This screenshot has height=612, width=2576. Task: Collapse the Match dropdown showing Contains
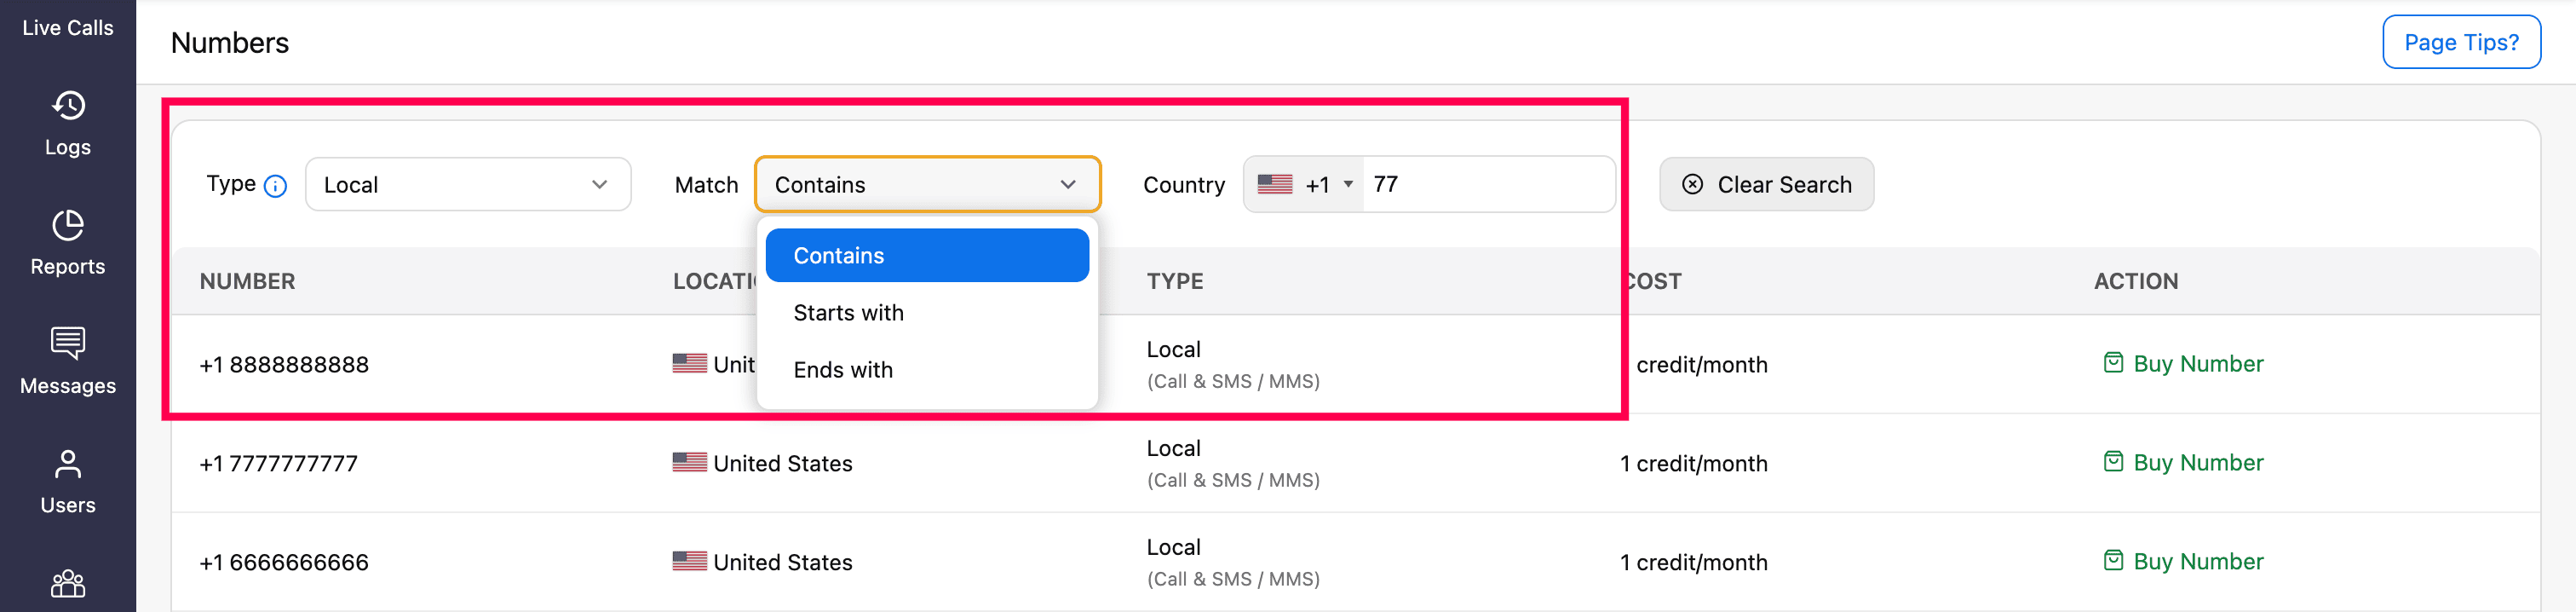click(x=927, y=184)
